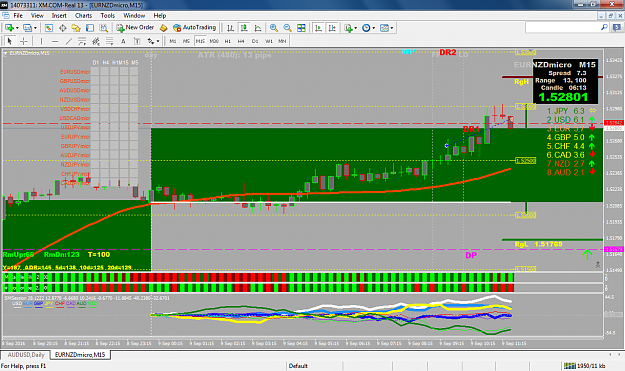Image resolution: width=625 pixels, height=371 pixels.
Task: Expand the Profiles dropdown arrow
Action: pyautogui.click(x=35, y=28)
